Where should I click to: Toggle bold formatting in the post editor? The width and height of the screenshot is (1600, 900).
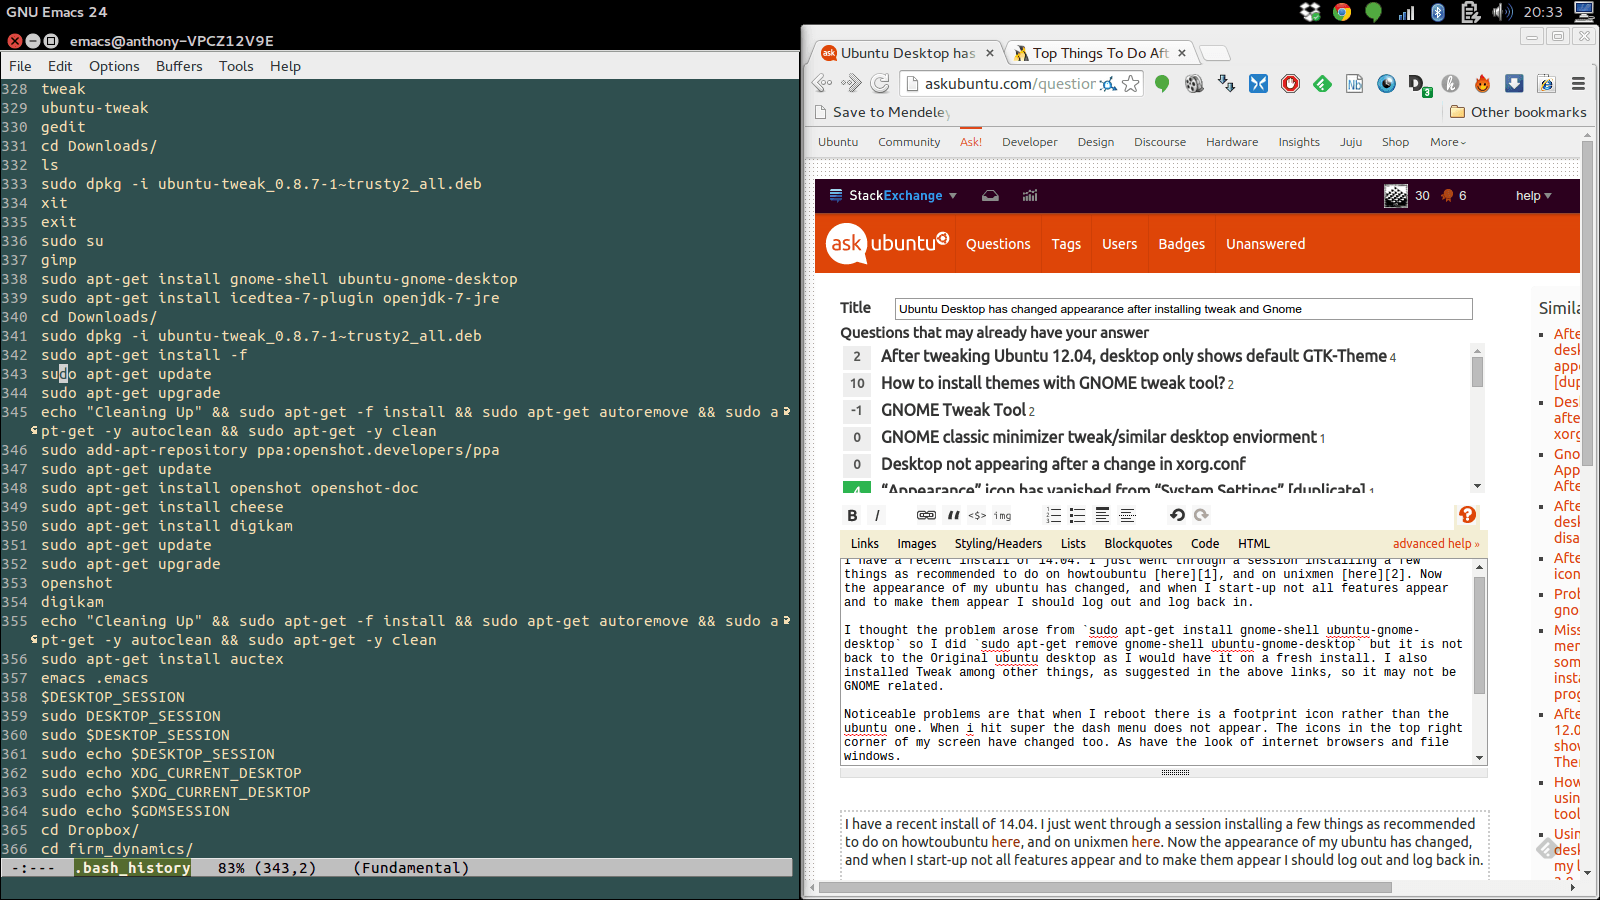pyautogui.click(x=852, y=515)
